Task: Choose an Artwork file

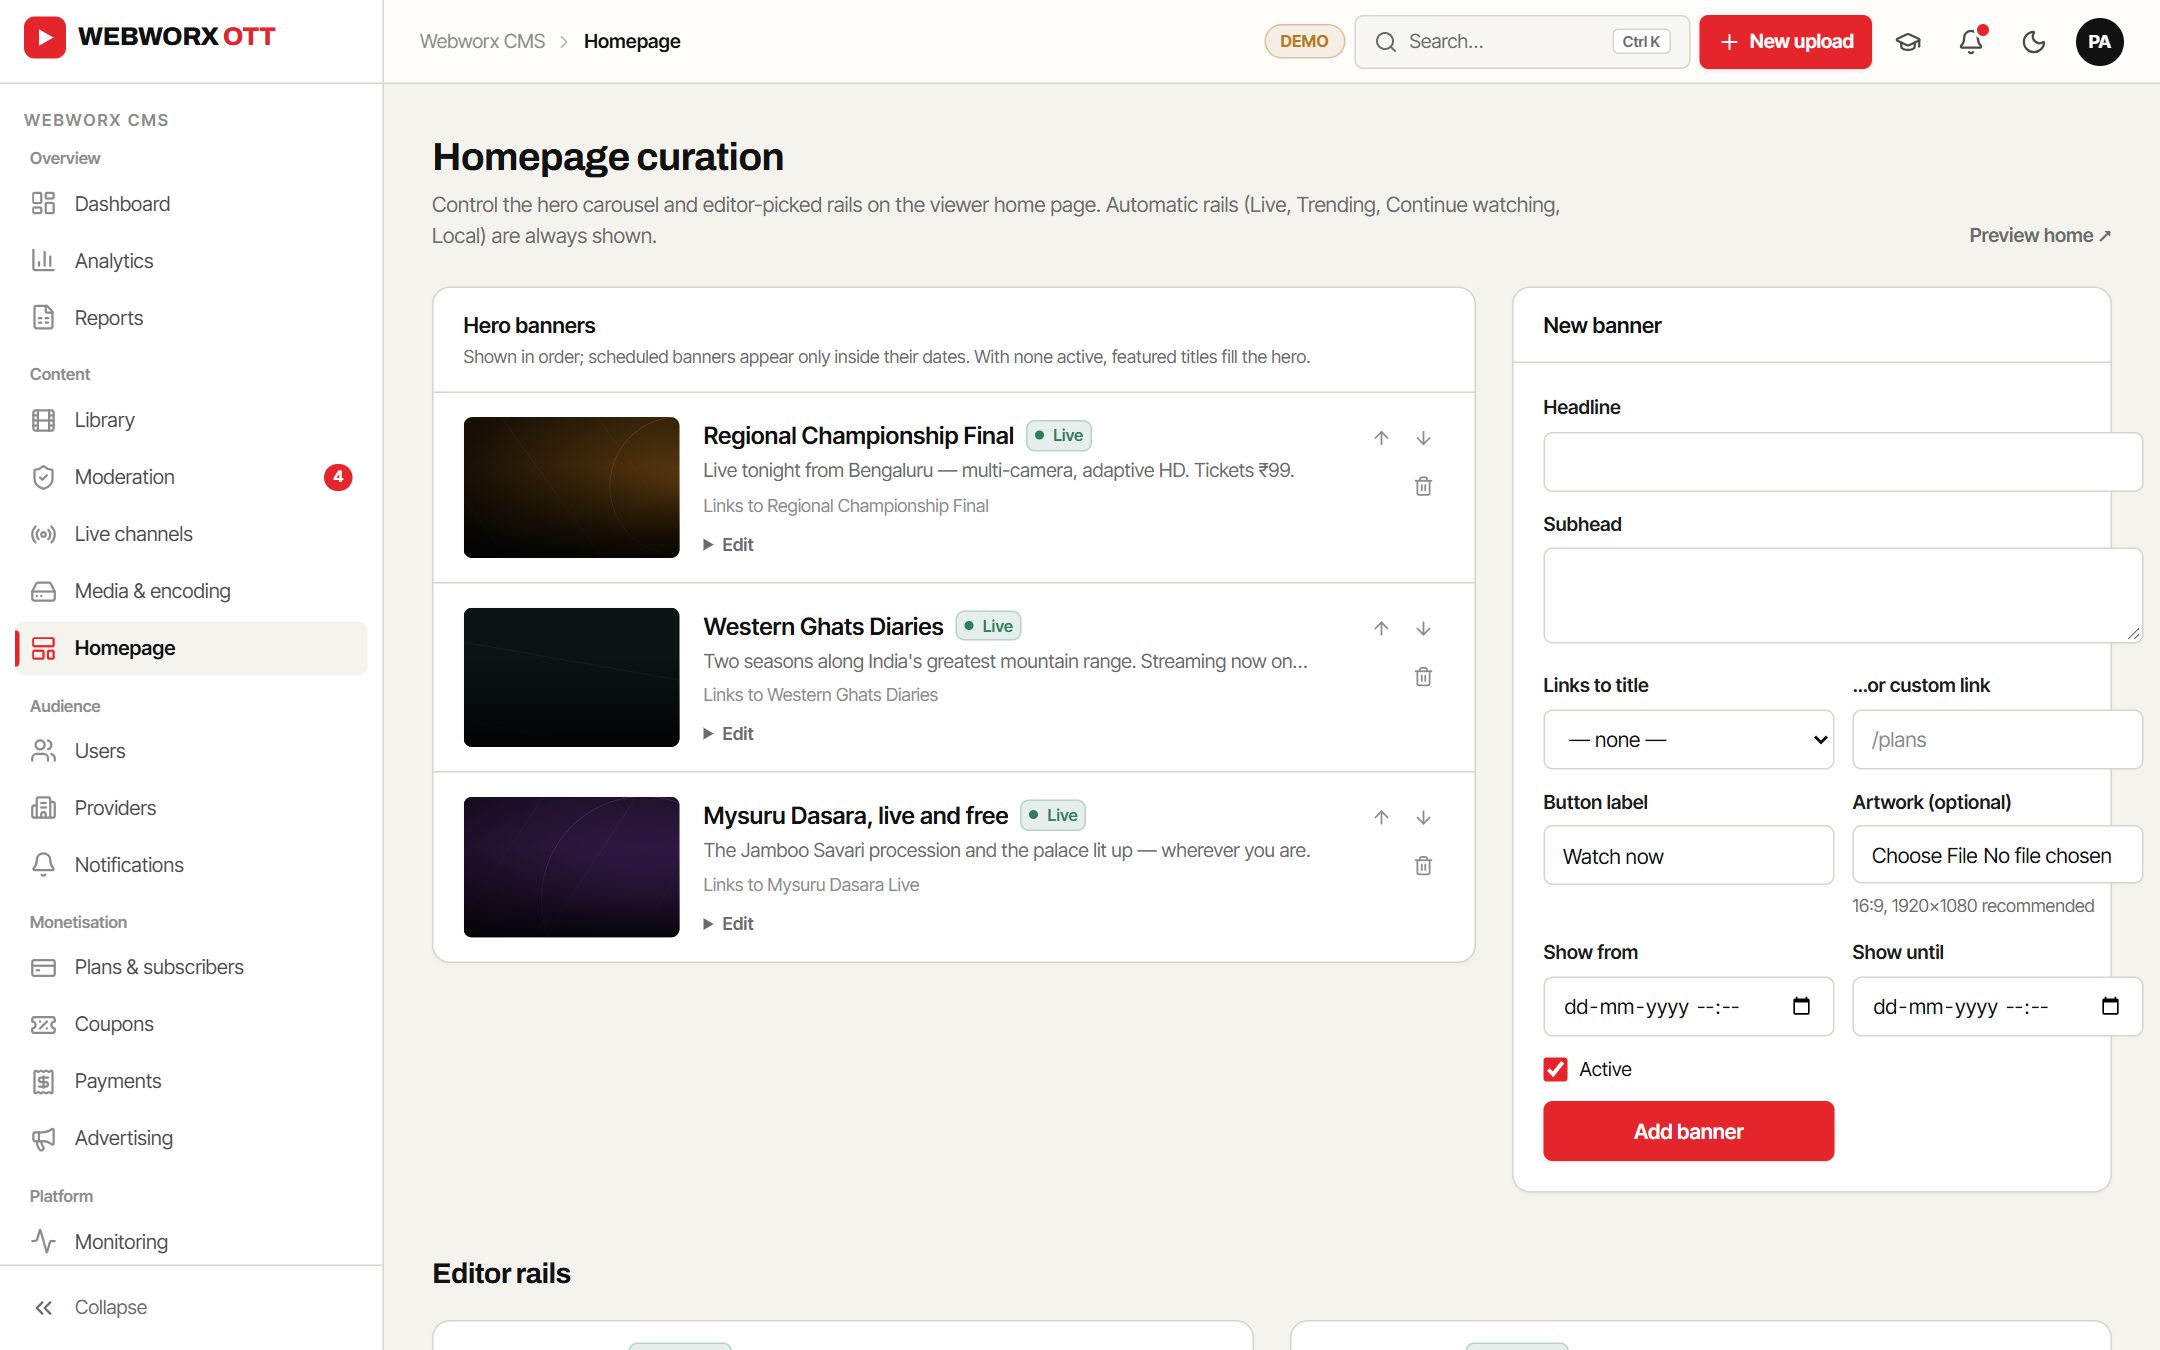Action: pyautogui.click(x=1997, y=855)
